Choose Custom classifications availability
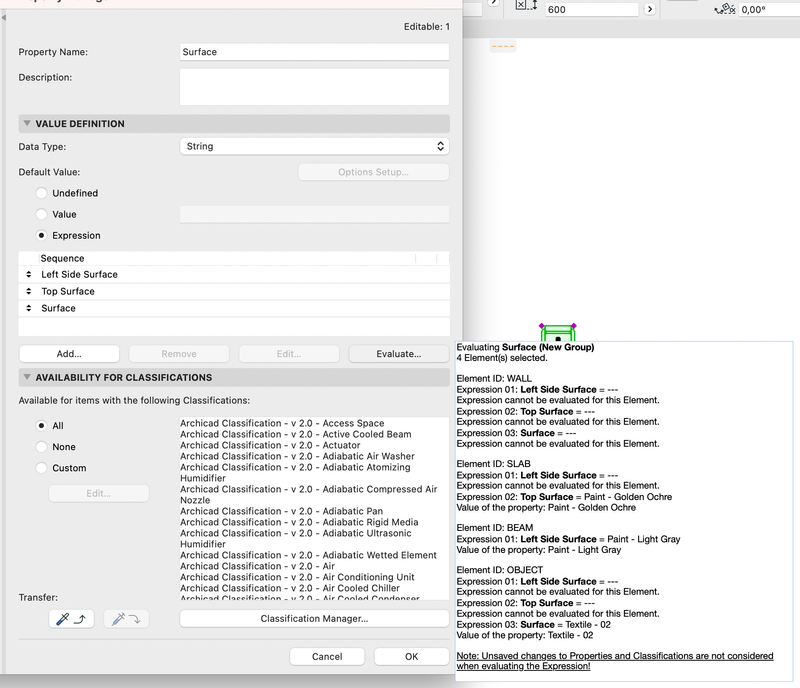This screenshot has height=688, width=800. [x=41, y=468]
